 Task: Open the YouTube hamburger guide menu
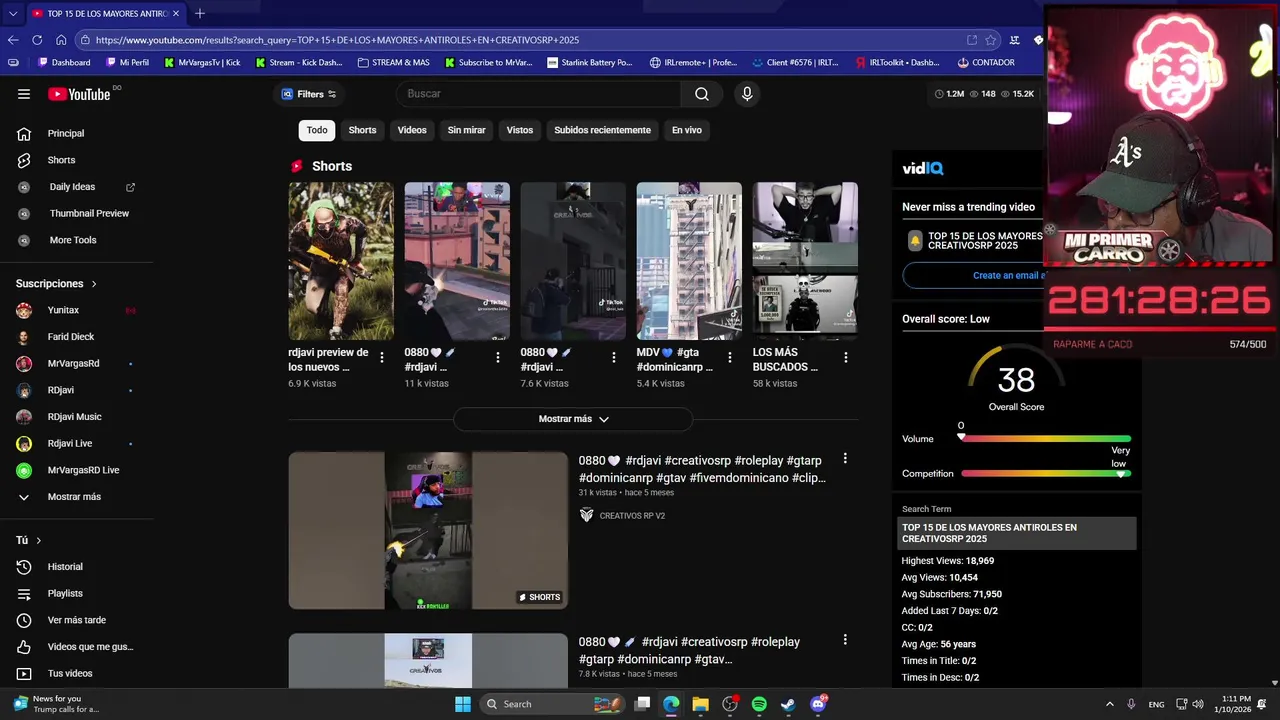[x=24, y=94]
